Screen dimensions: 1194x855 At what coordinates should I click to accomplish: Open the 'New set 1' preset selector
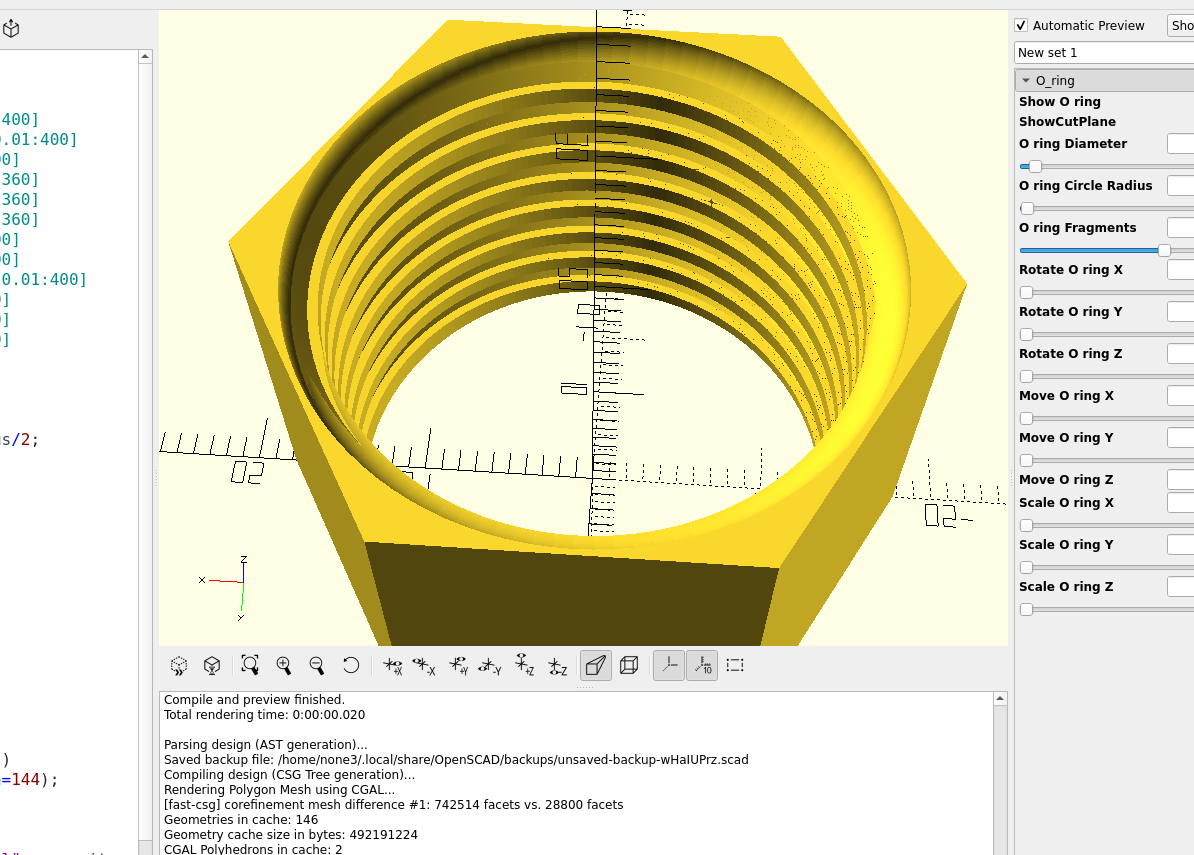tap(1090, 52)
